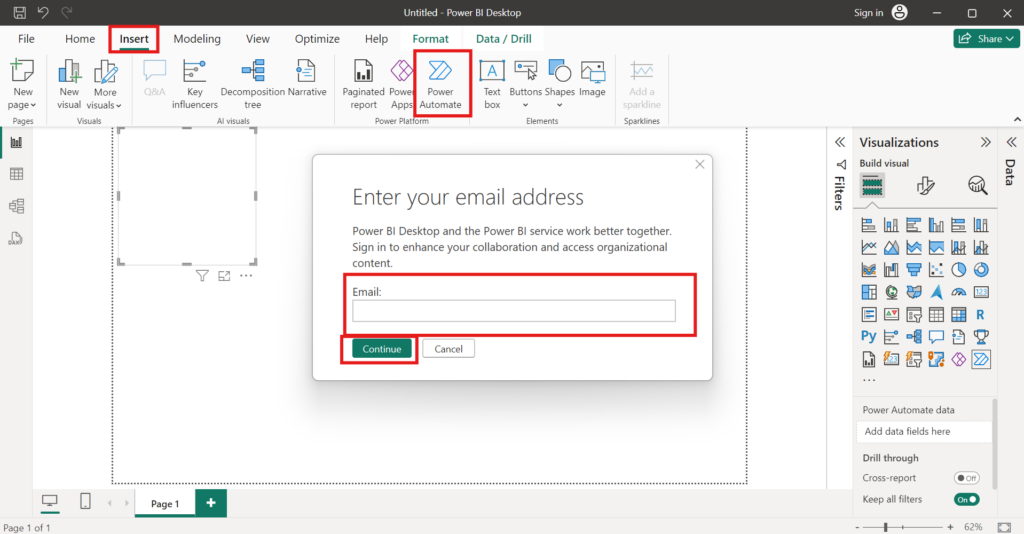This screenshot has height=534, width=1024.
Task: Open Report view in left sidebar
Action: click(16, 142)
